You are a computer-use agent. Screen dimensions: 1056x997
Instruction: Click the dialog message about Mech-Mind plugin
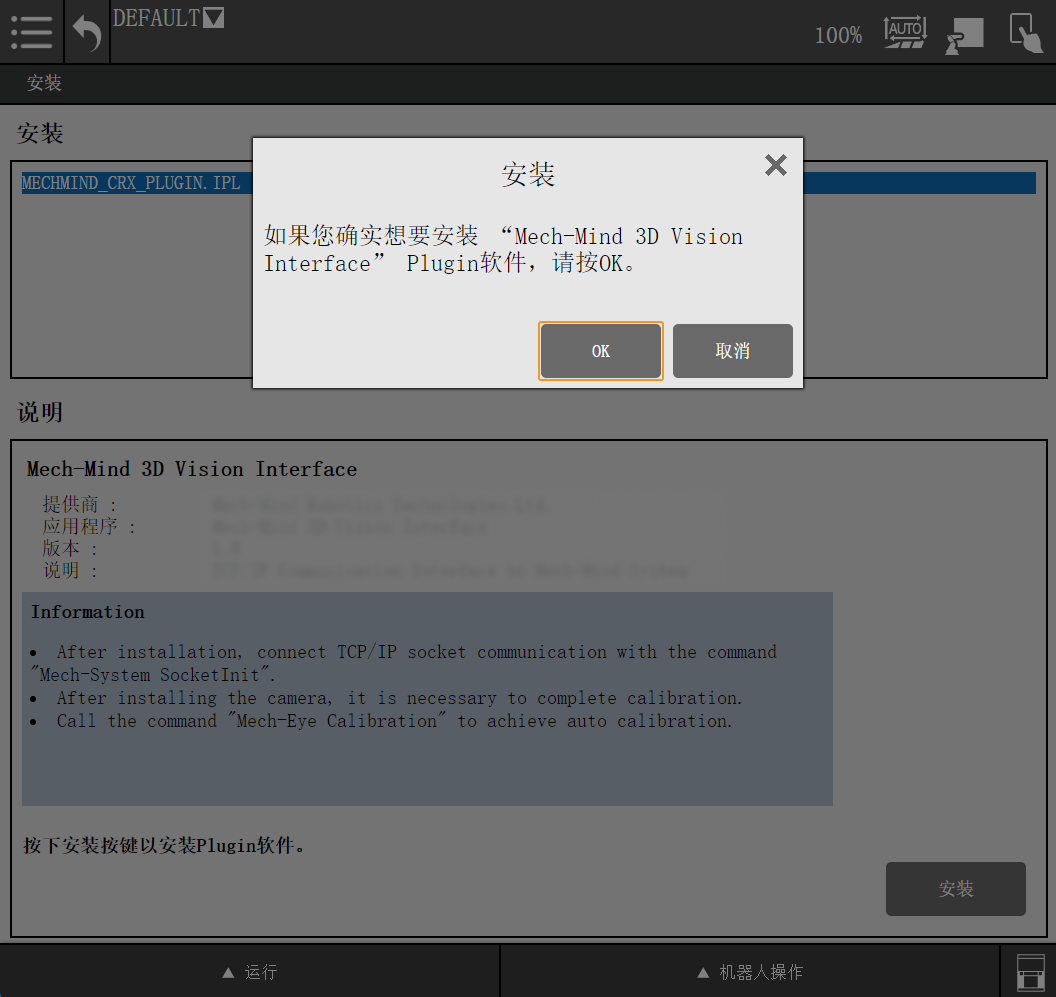point(503,249)
